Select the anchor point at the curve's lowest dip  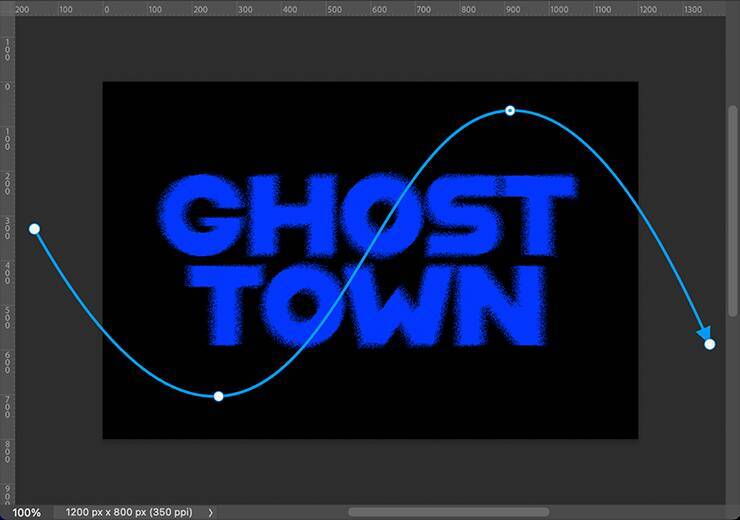[219, 396]
